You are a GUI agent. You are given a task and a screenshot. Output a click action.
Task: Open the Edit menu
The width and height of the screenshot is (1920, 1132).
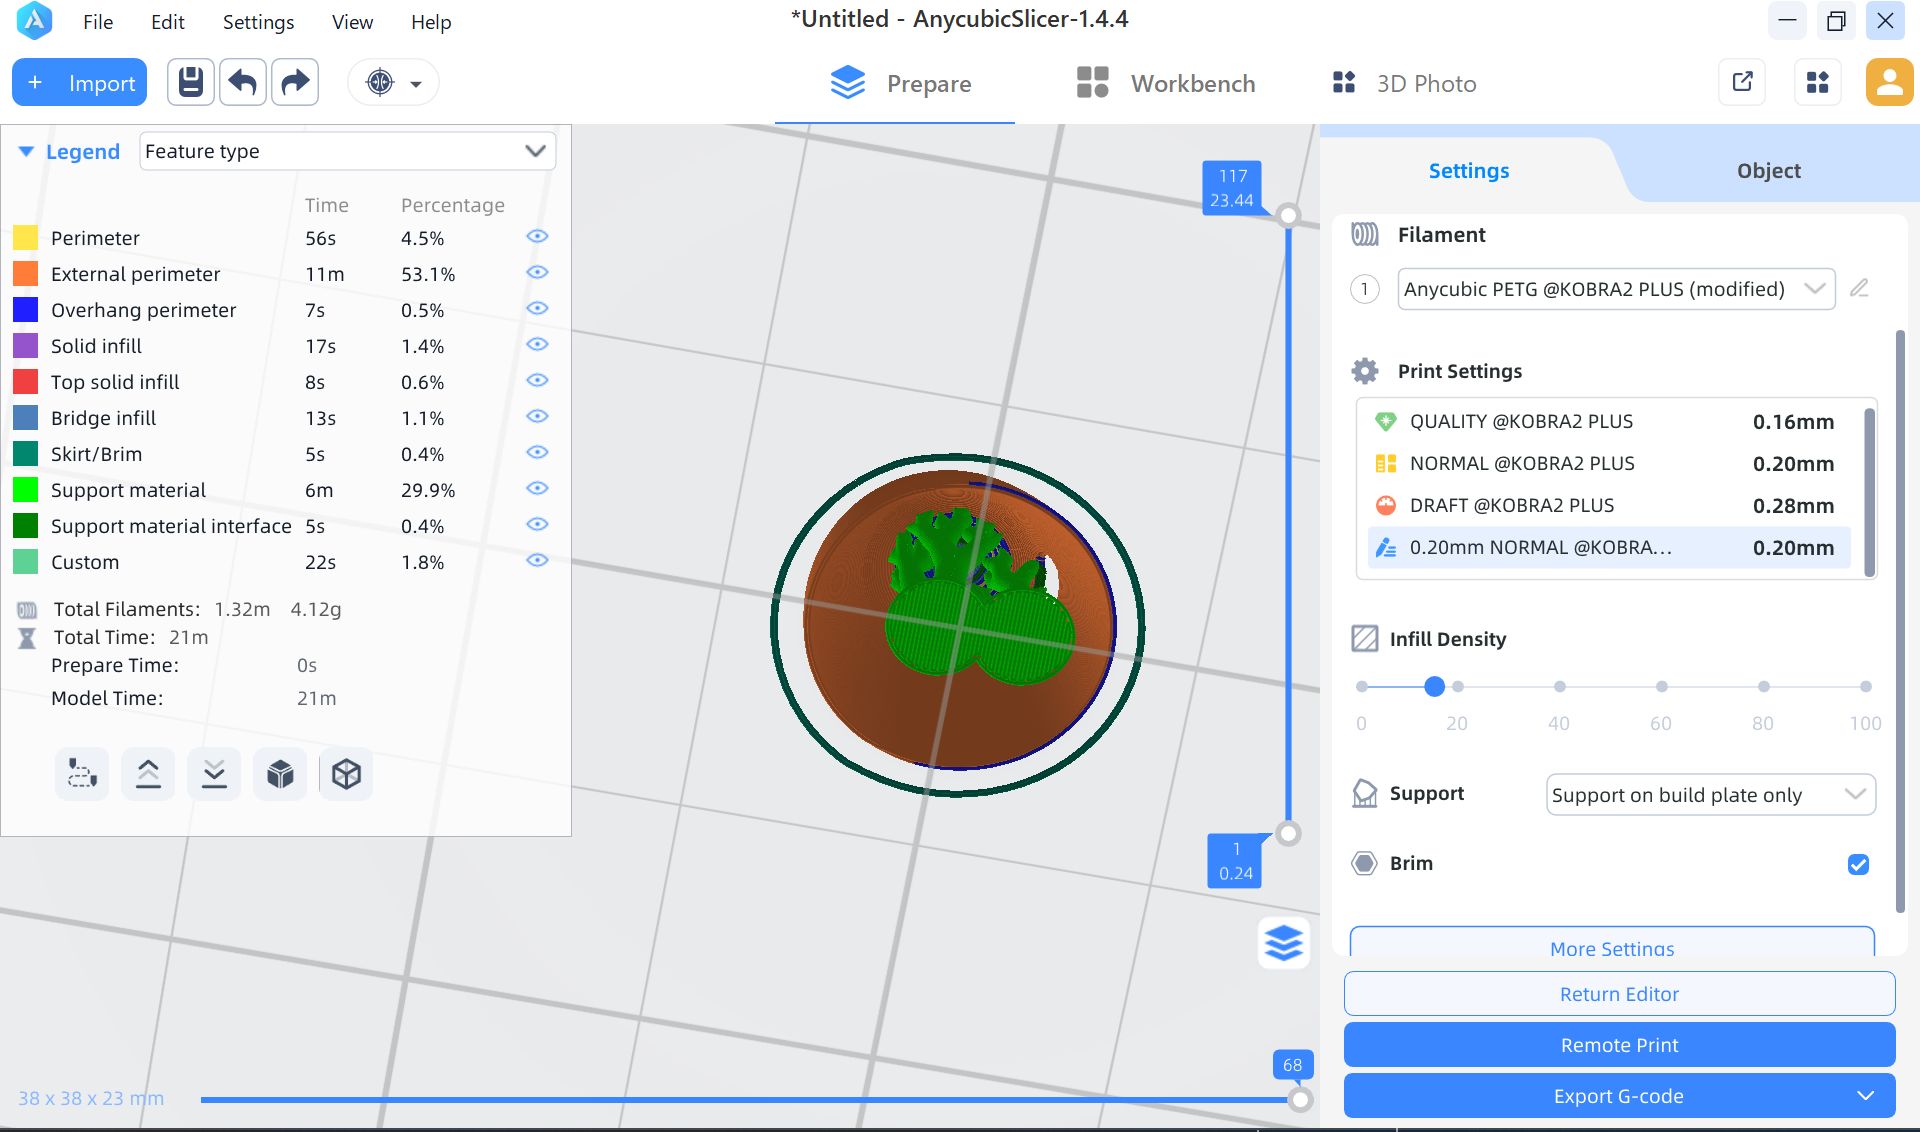click(168, 22)
